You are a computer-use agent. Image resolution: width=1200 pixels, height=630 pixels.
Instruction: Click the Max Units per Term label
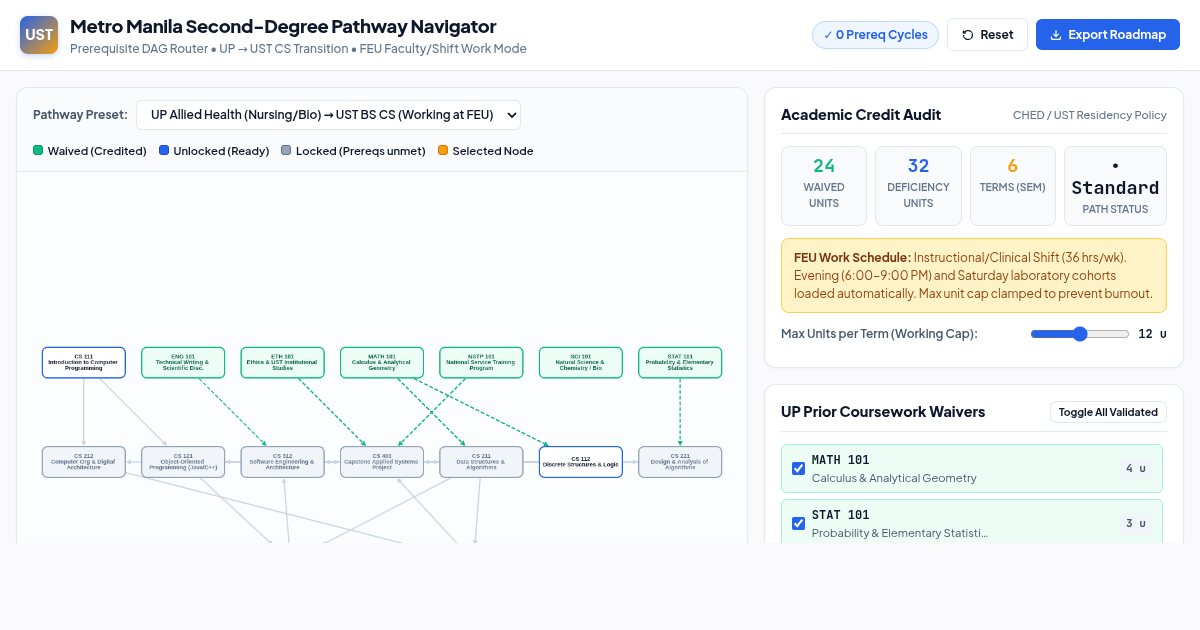point(879,334)
